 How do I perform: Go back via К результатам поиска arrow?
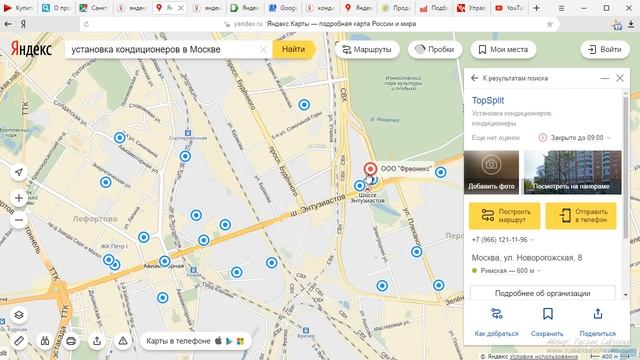coord(474,78)
